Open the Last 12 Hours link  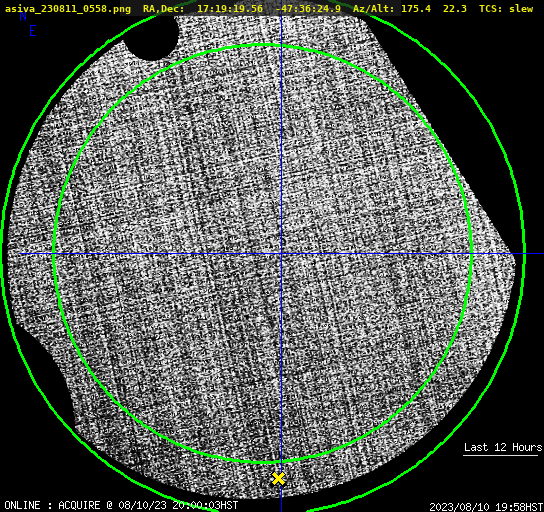(503, 447)
